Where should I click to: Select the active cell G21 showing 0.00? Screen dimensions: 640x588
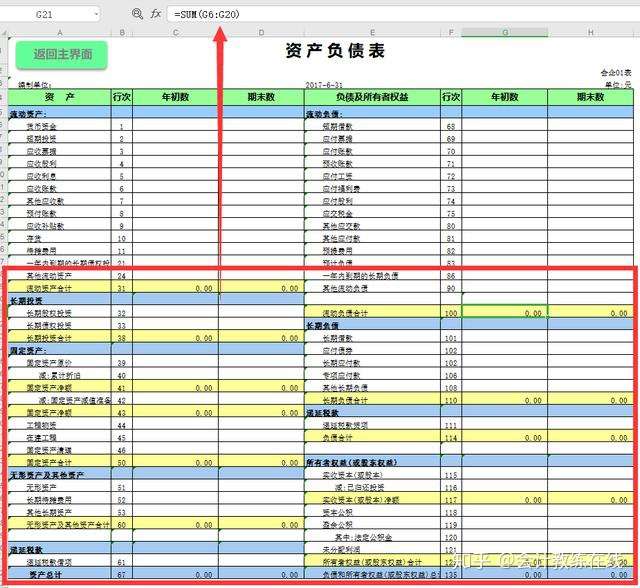click(x=504, y=312)
